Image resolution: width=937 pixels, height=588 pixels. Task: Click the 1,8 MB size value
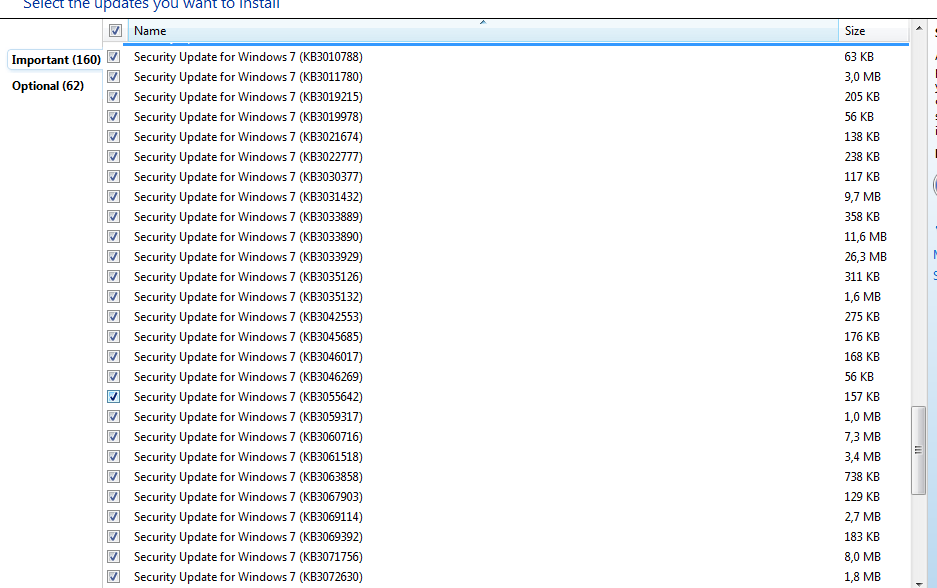tap(862, 577)
